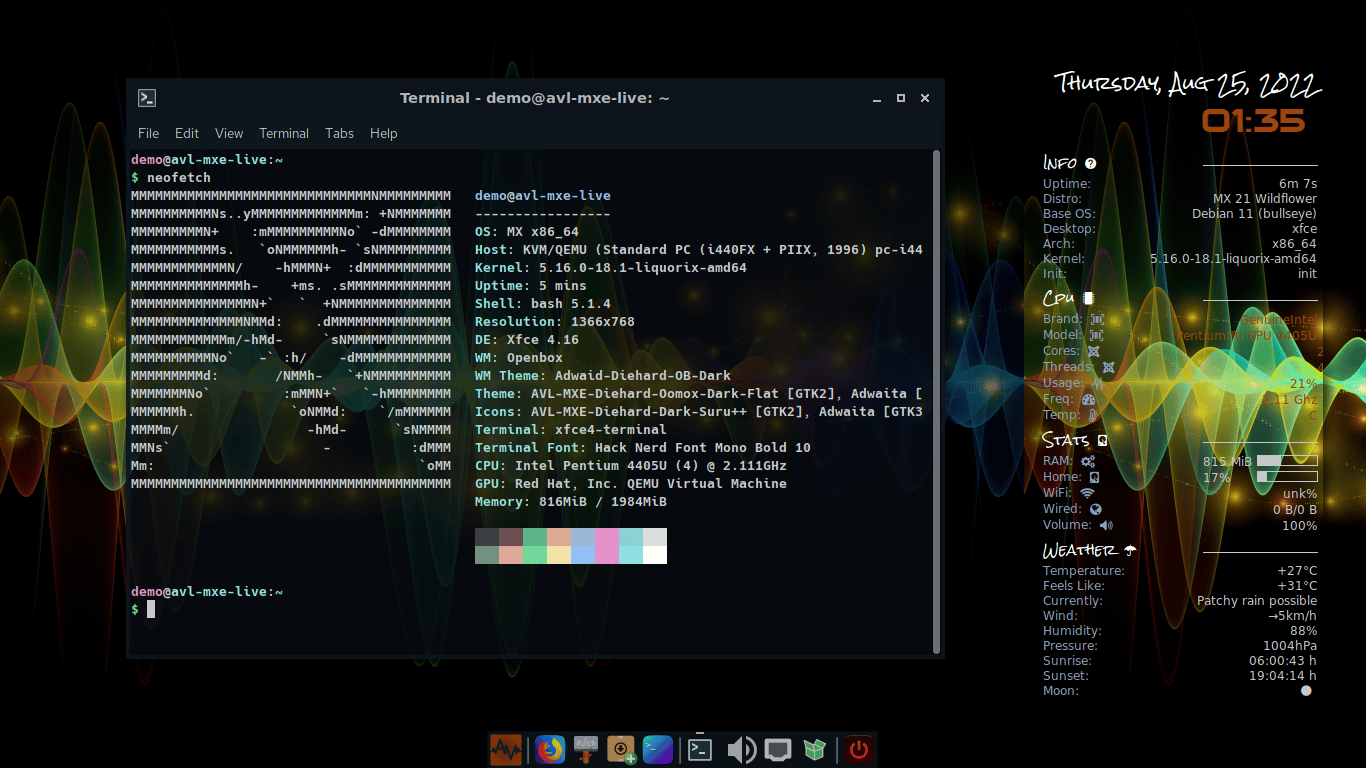Screen dimensions: 1366x768
Task: Open the Help menu
Action: coord(383,133)
